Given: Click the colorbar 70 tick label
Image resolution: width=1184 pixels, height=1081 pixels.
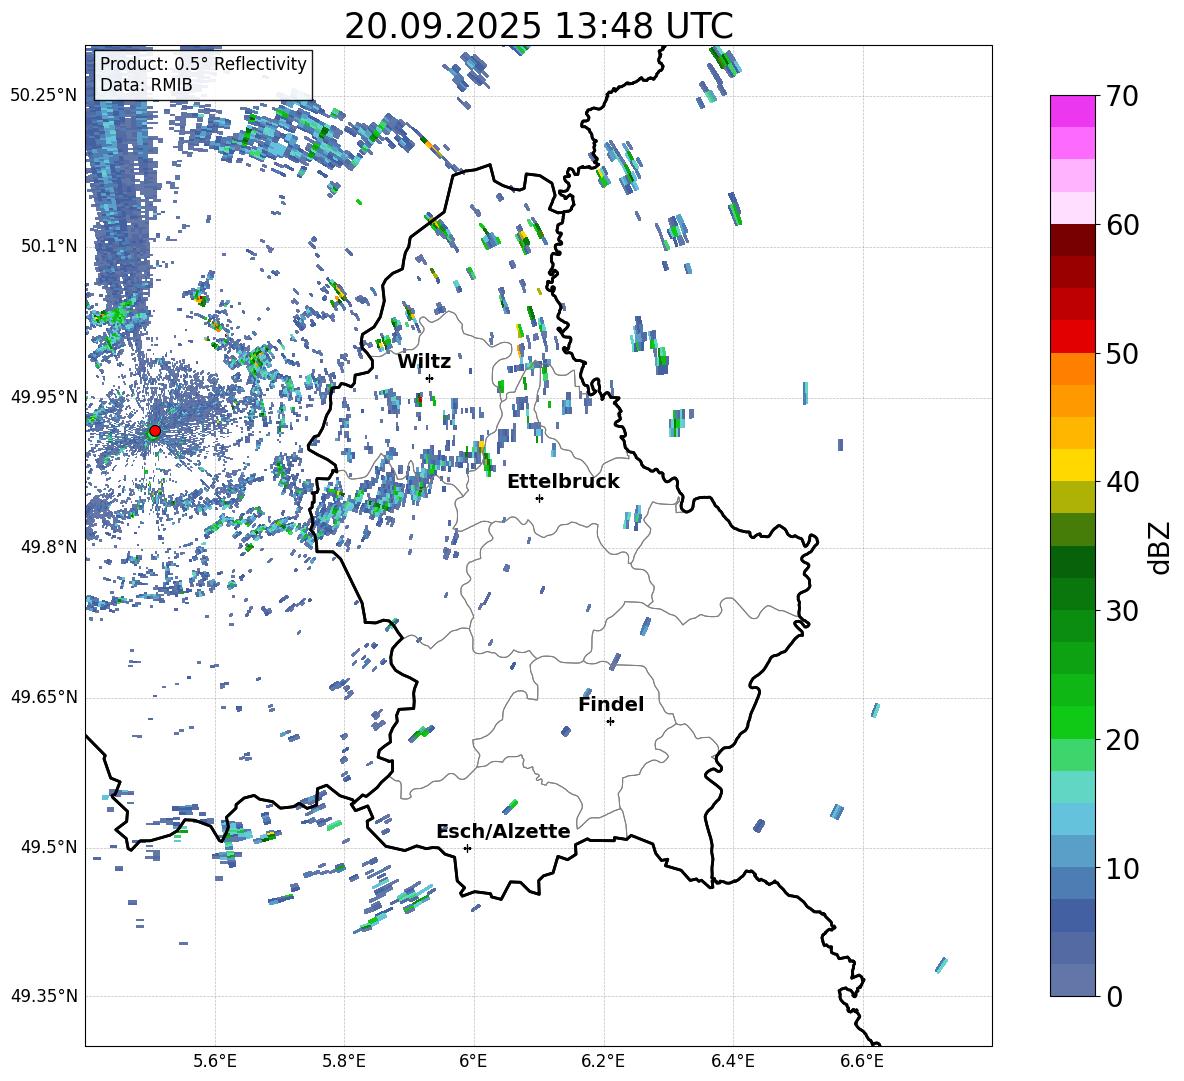Looking at the screenshot, I should pyautogui.click(x=1122, y=96).
